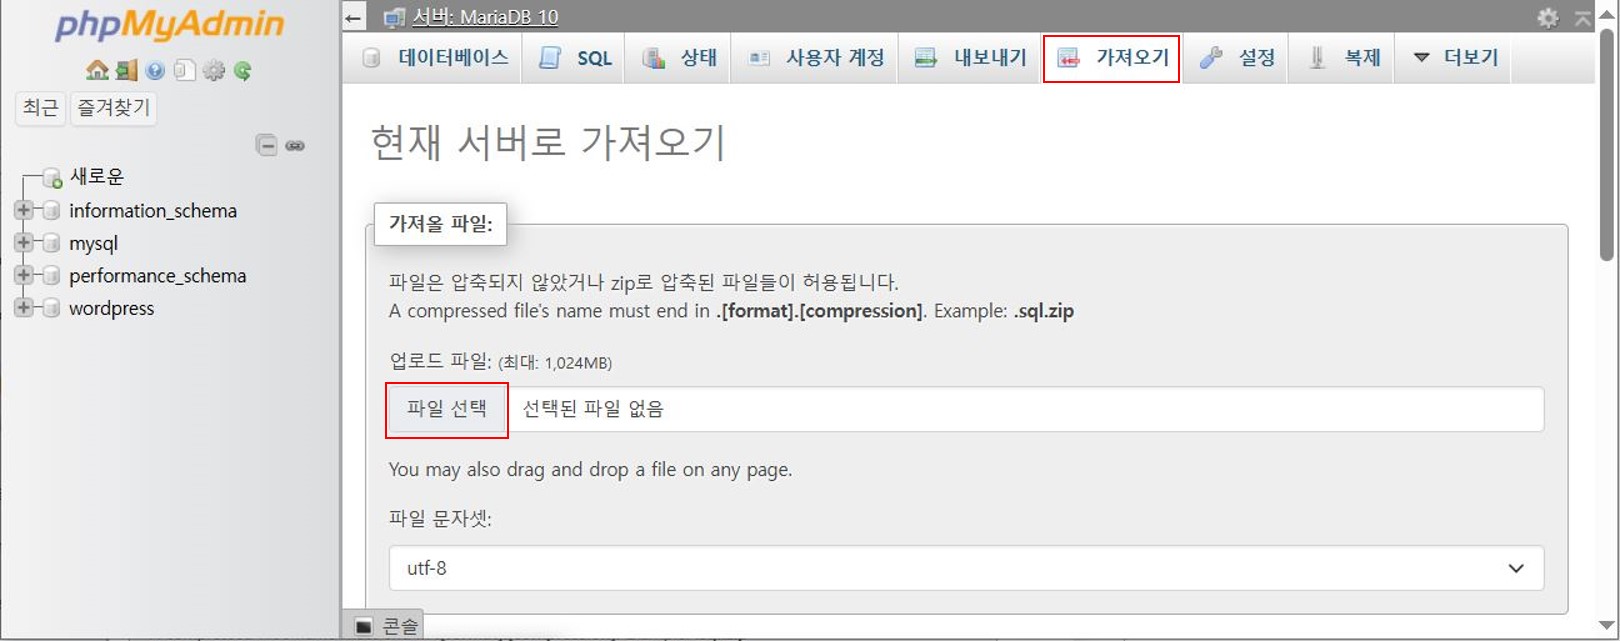This screenshot has height=641, width=1620.
Task: Select the wordpress database name
Action: [111, 308]
